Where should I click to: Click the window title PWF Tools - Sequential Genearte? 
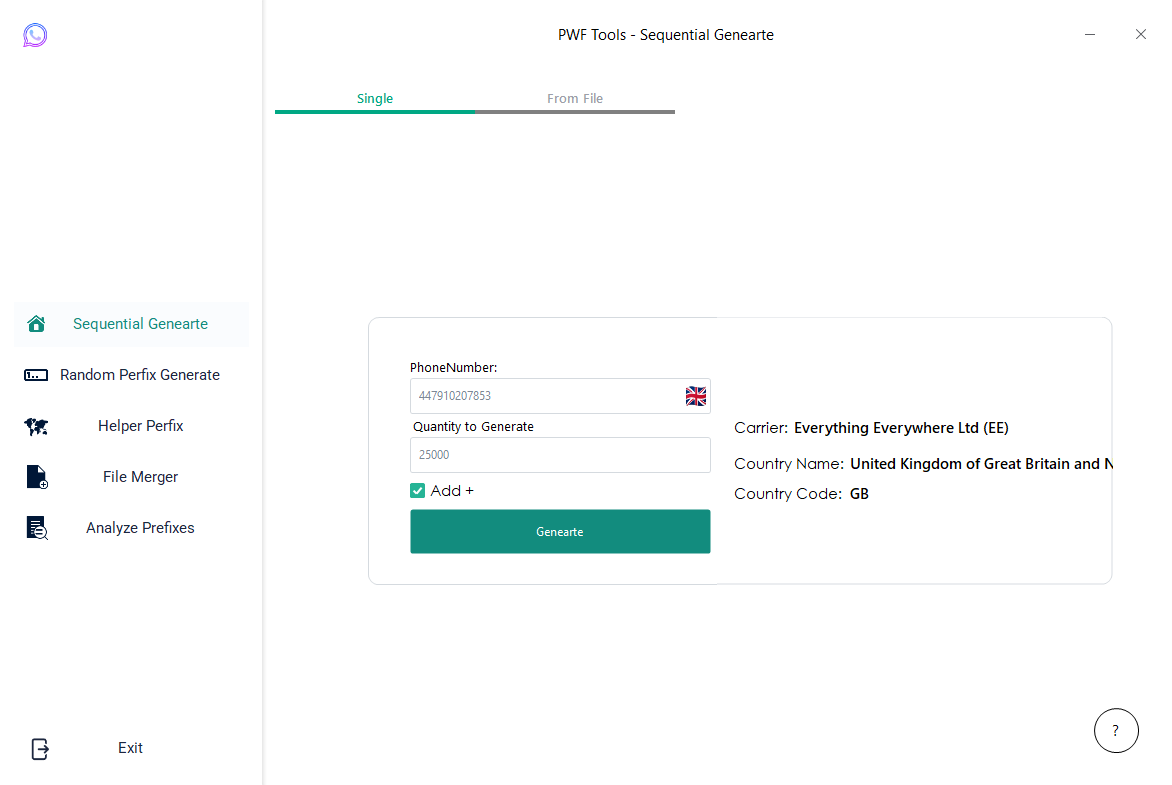click(x=666, y=34)
